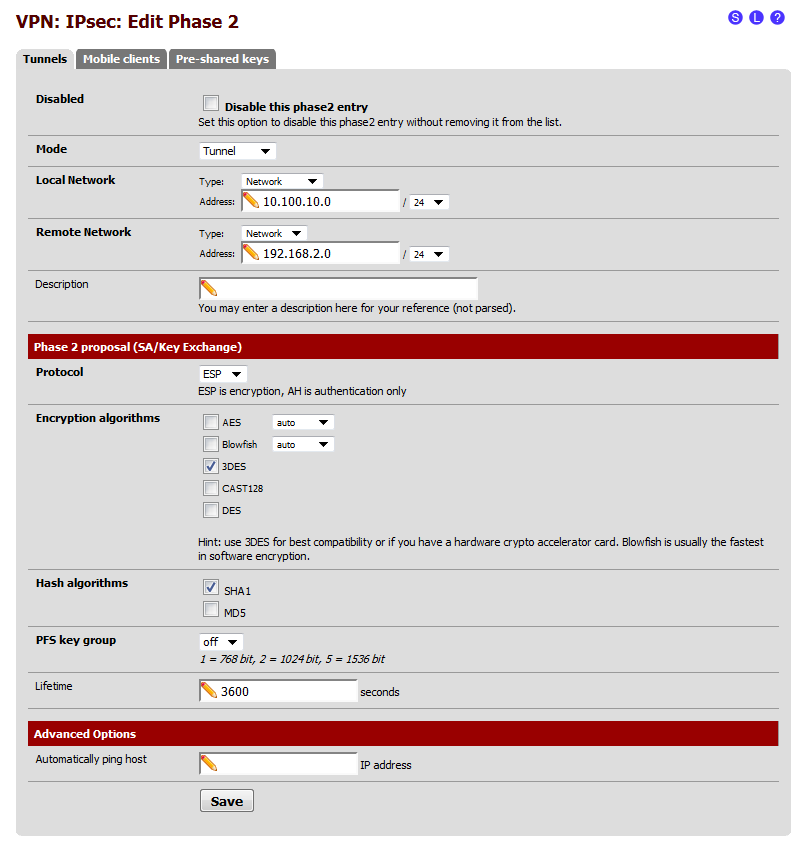802x847 pixels.
Task: Enable the DES encryption checkbox
Action: point(211,510)
